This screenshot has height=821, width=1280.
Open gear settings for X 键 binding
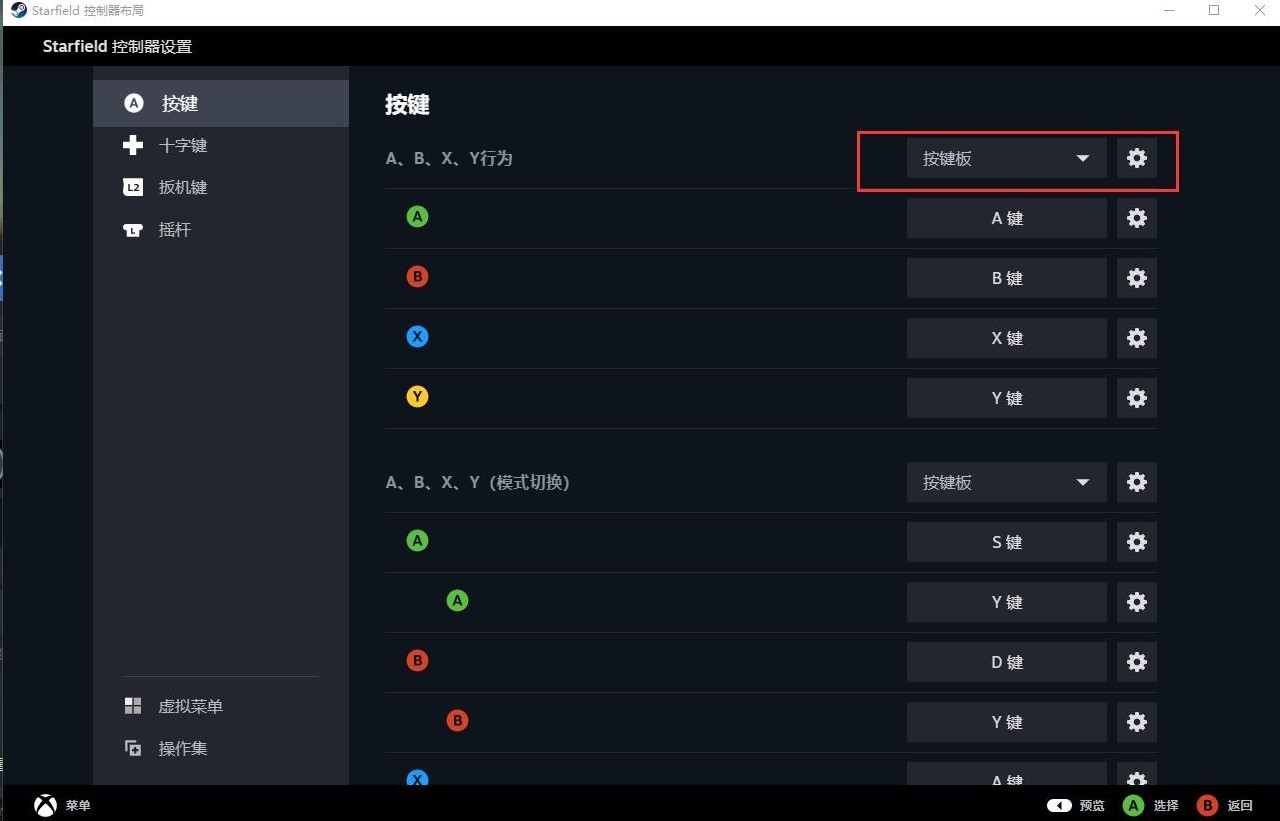tap(1137, 338)
